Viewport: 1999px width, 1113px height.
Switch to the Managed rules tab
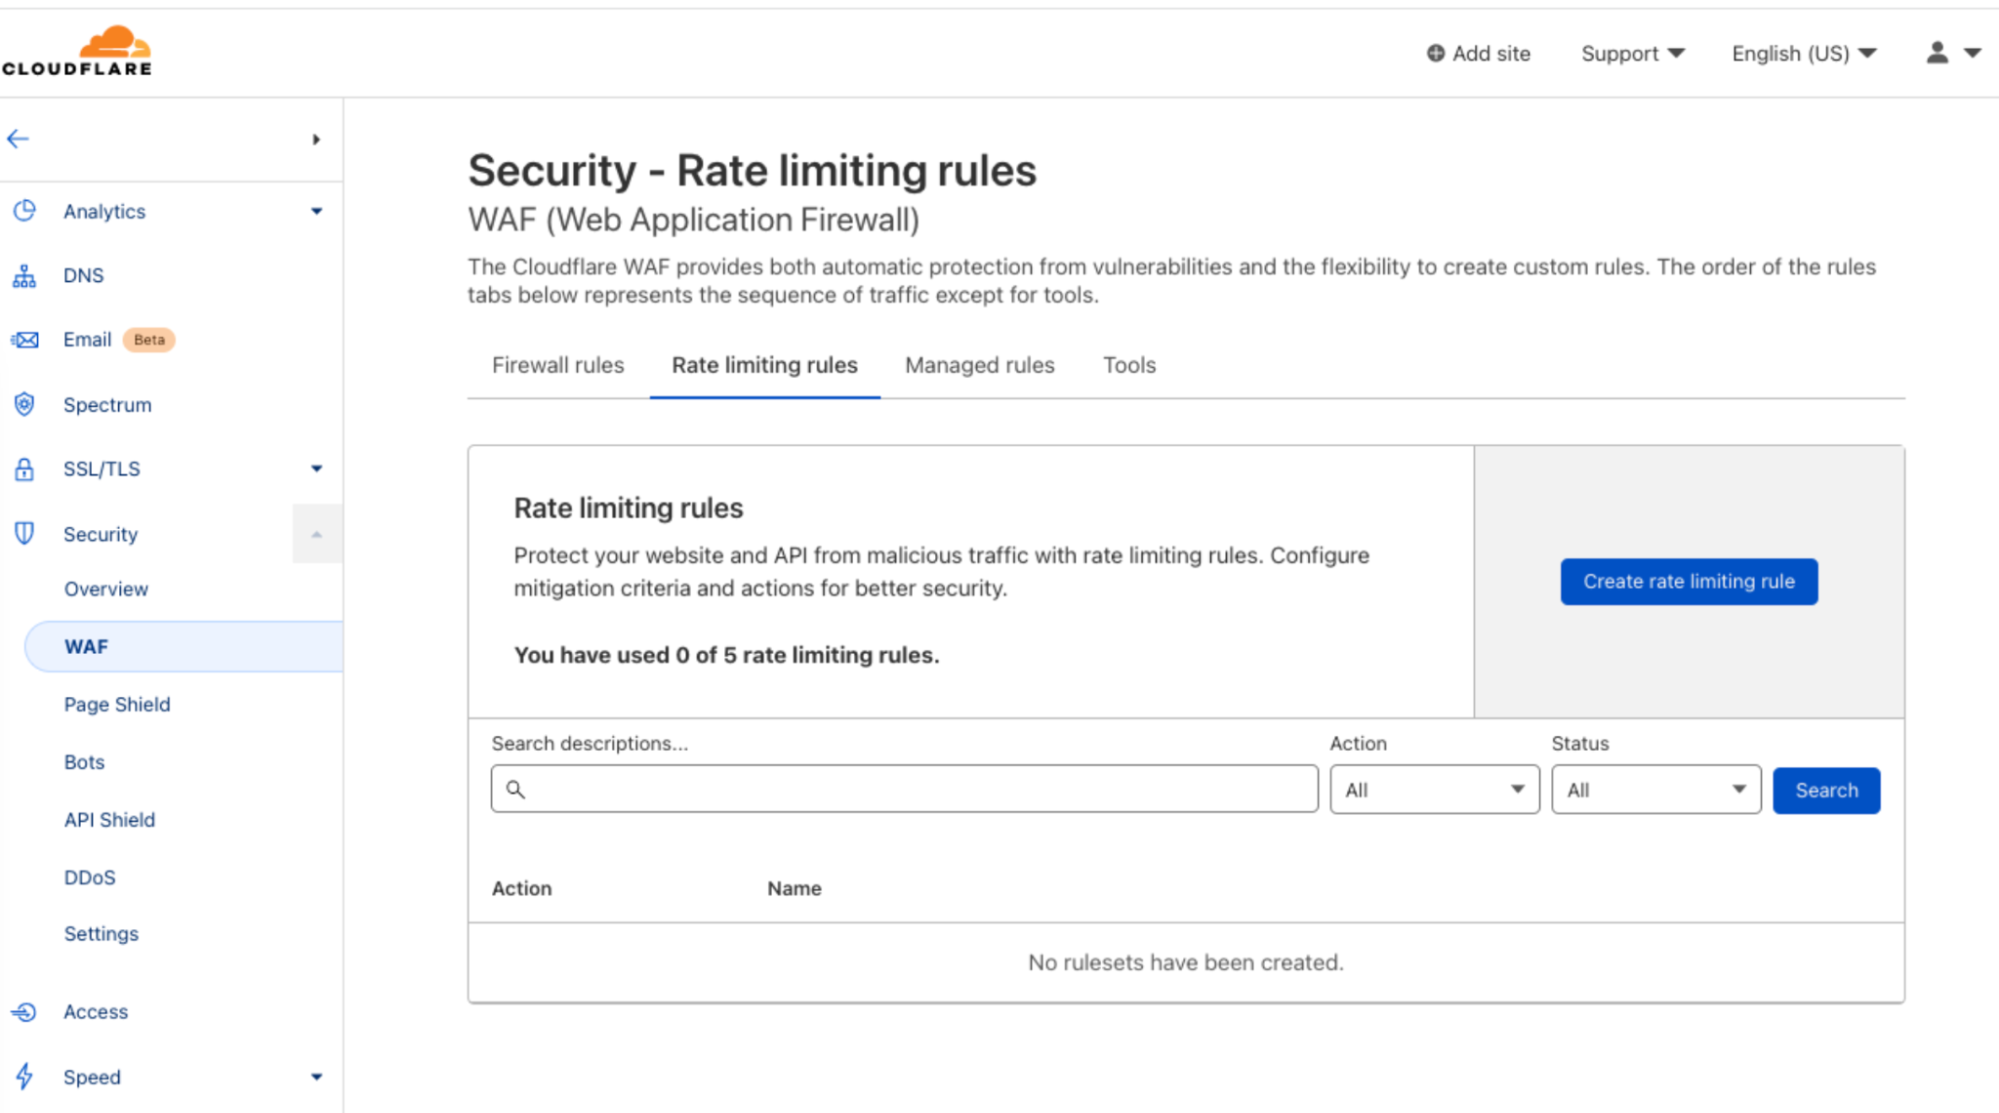tap(979, 365)
